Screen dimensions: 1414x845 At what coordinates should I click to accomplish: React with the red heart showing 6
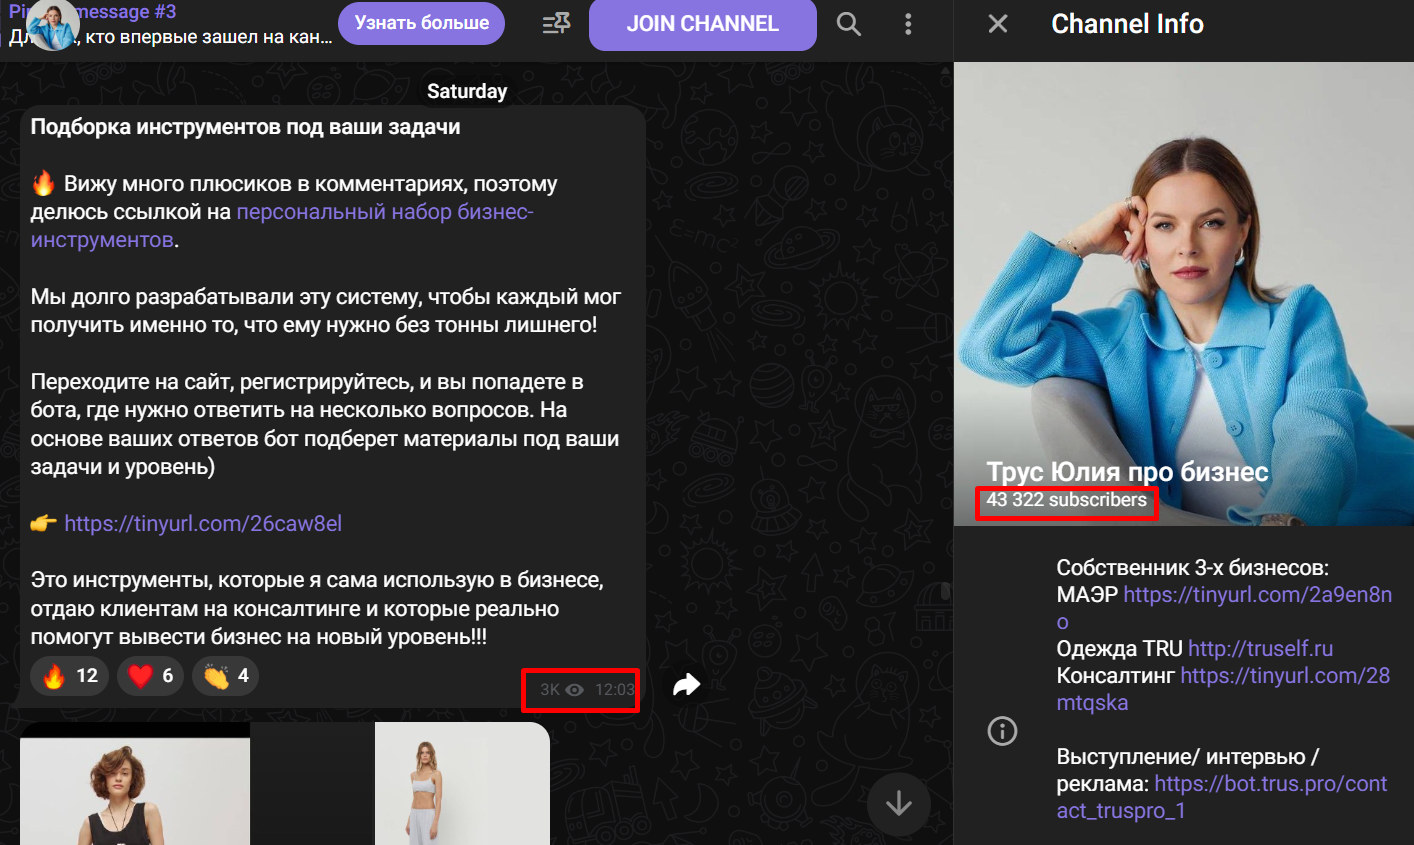click(151, 676)
